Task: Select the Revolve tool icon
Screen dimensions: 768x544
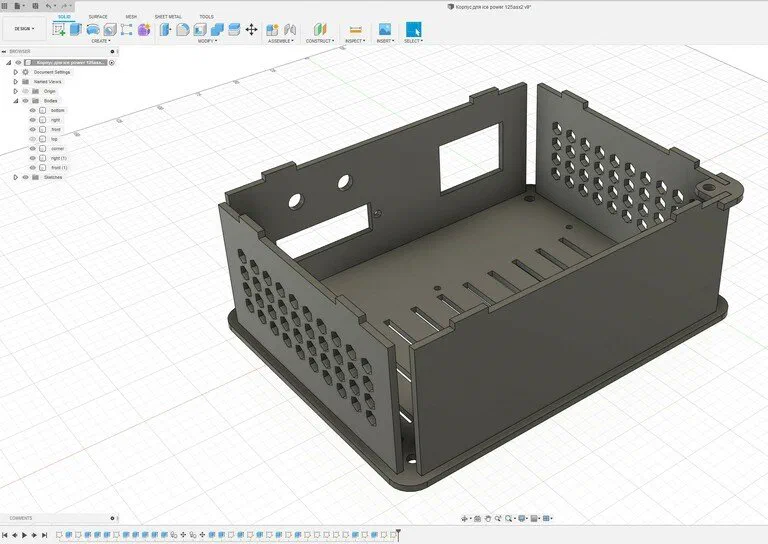Action: (x=93, y=29)
